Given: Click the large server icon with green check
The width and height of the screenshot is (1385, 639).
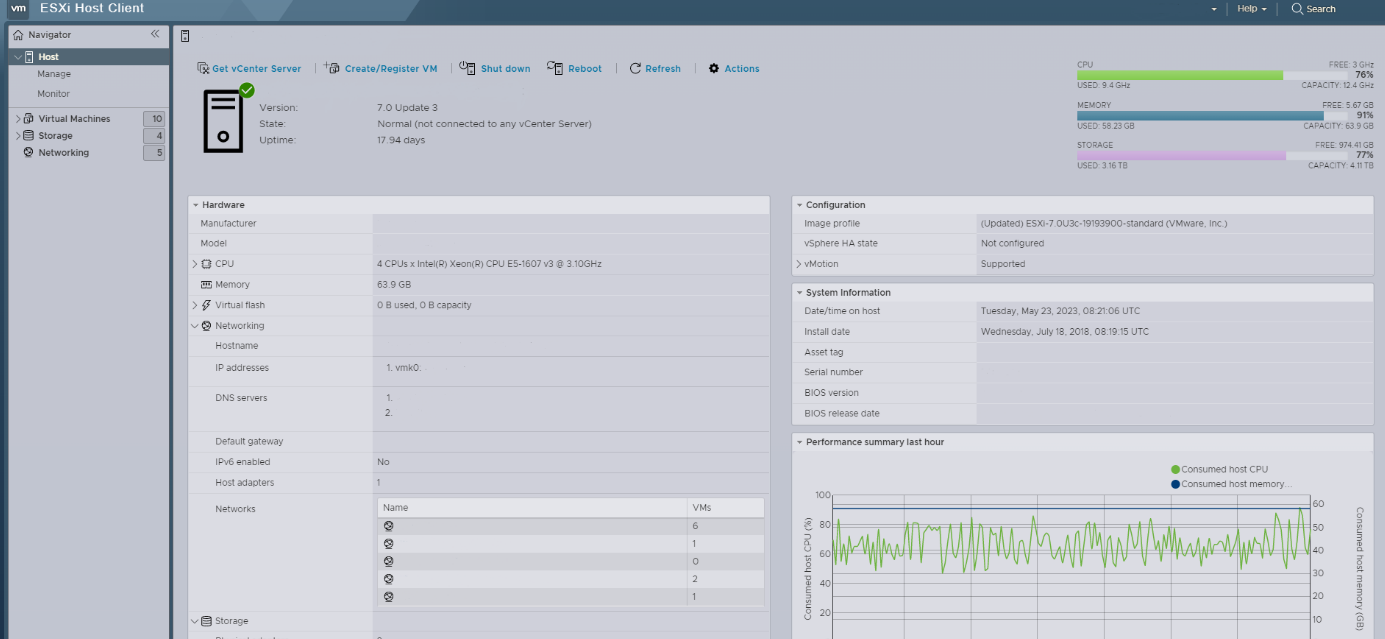Looking at the screenshot, I should click(227, 119).
